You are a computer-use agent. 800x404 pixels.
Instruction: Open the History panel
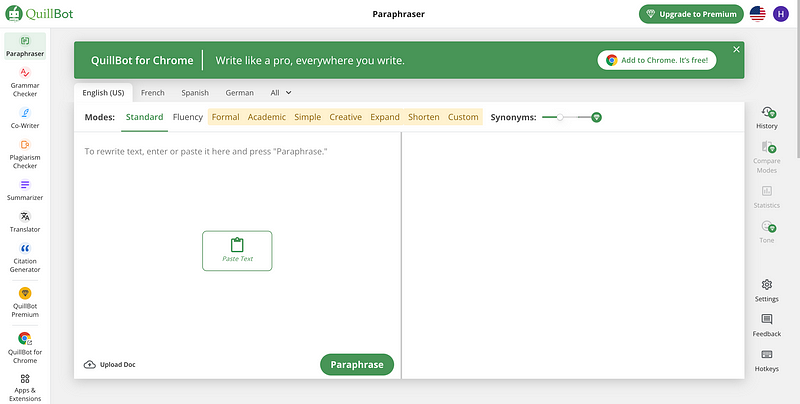pos(766,118)
